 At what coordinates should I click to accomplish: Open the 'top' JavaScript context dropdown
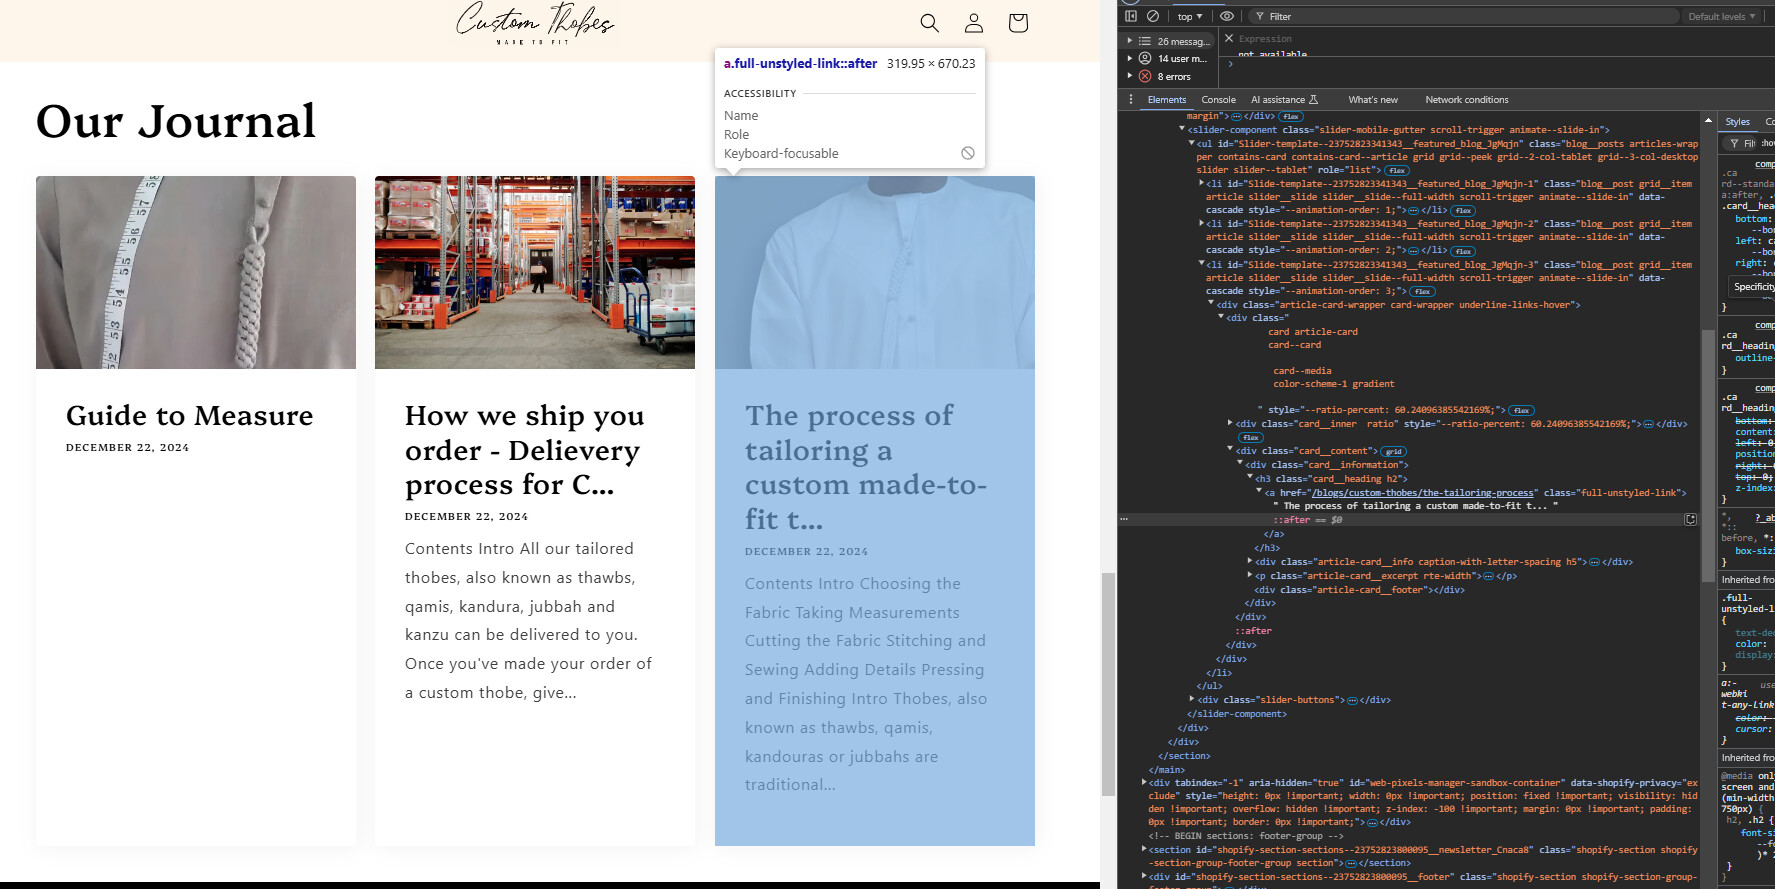(x=1189, y=16)
